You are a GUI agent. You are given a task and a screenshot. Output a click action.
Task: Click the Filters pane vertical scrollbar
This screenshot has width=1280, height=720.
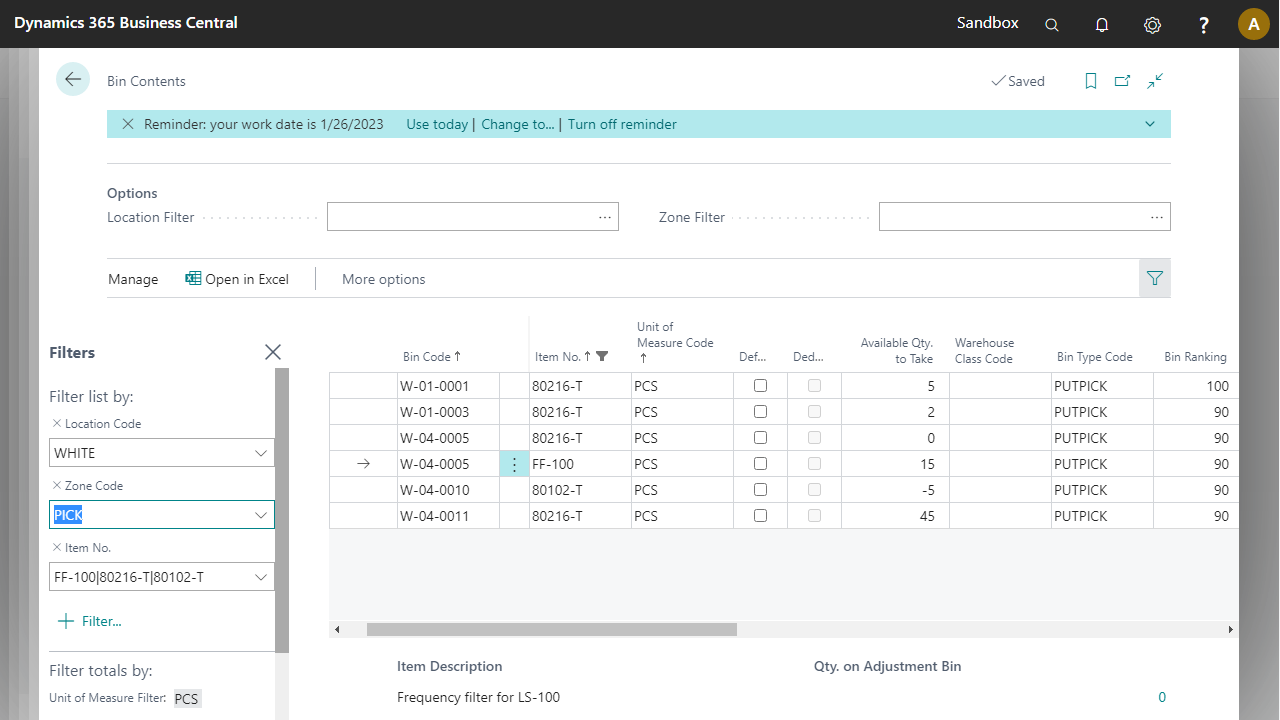(282, 510)
